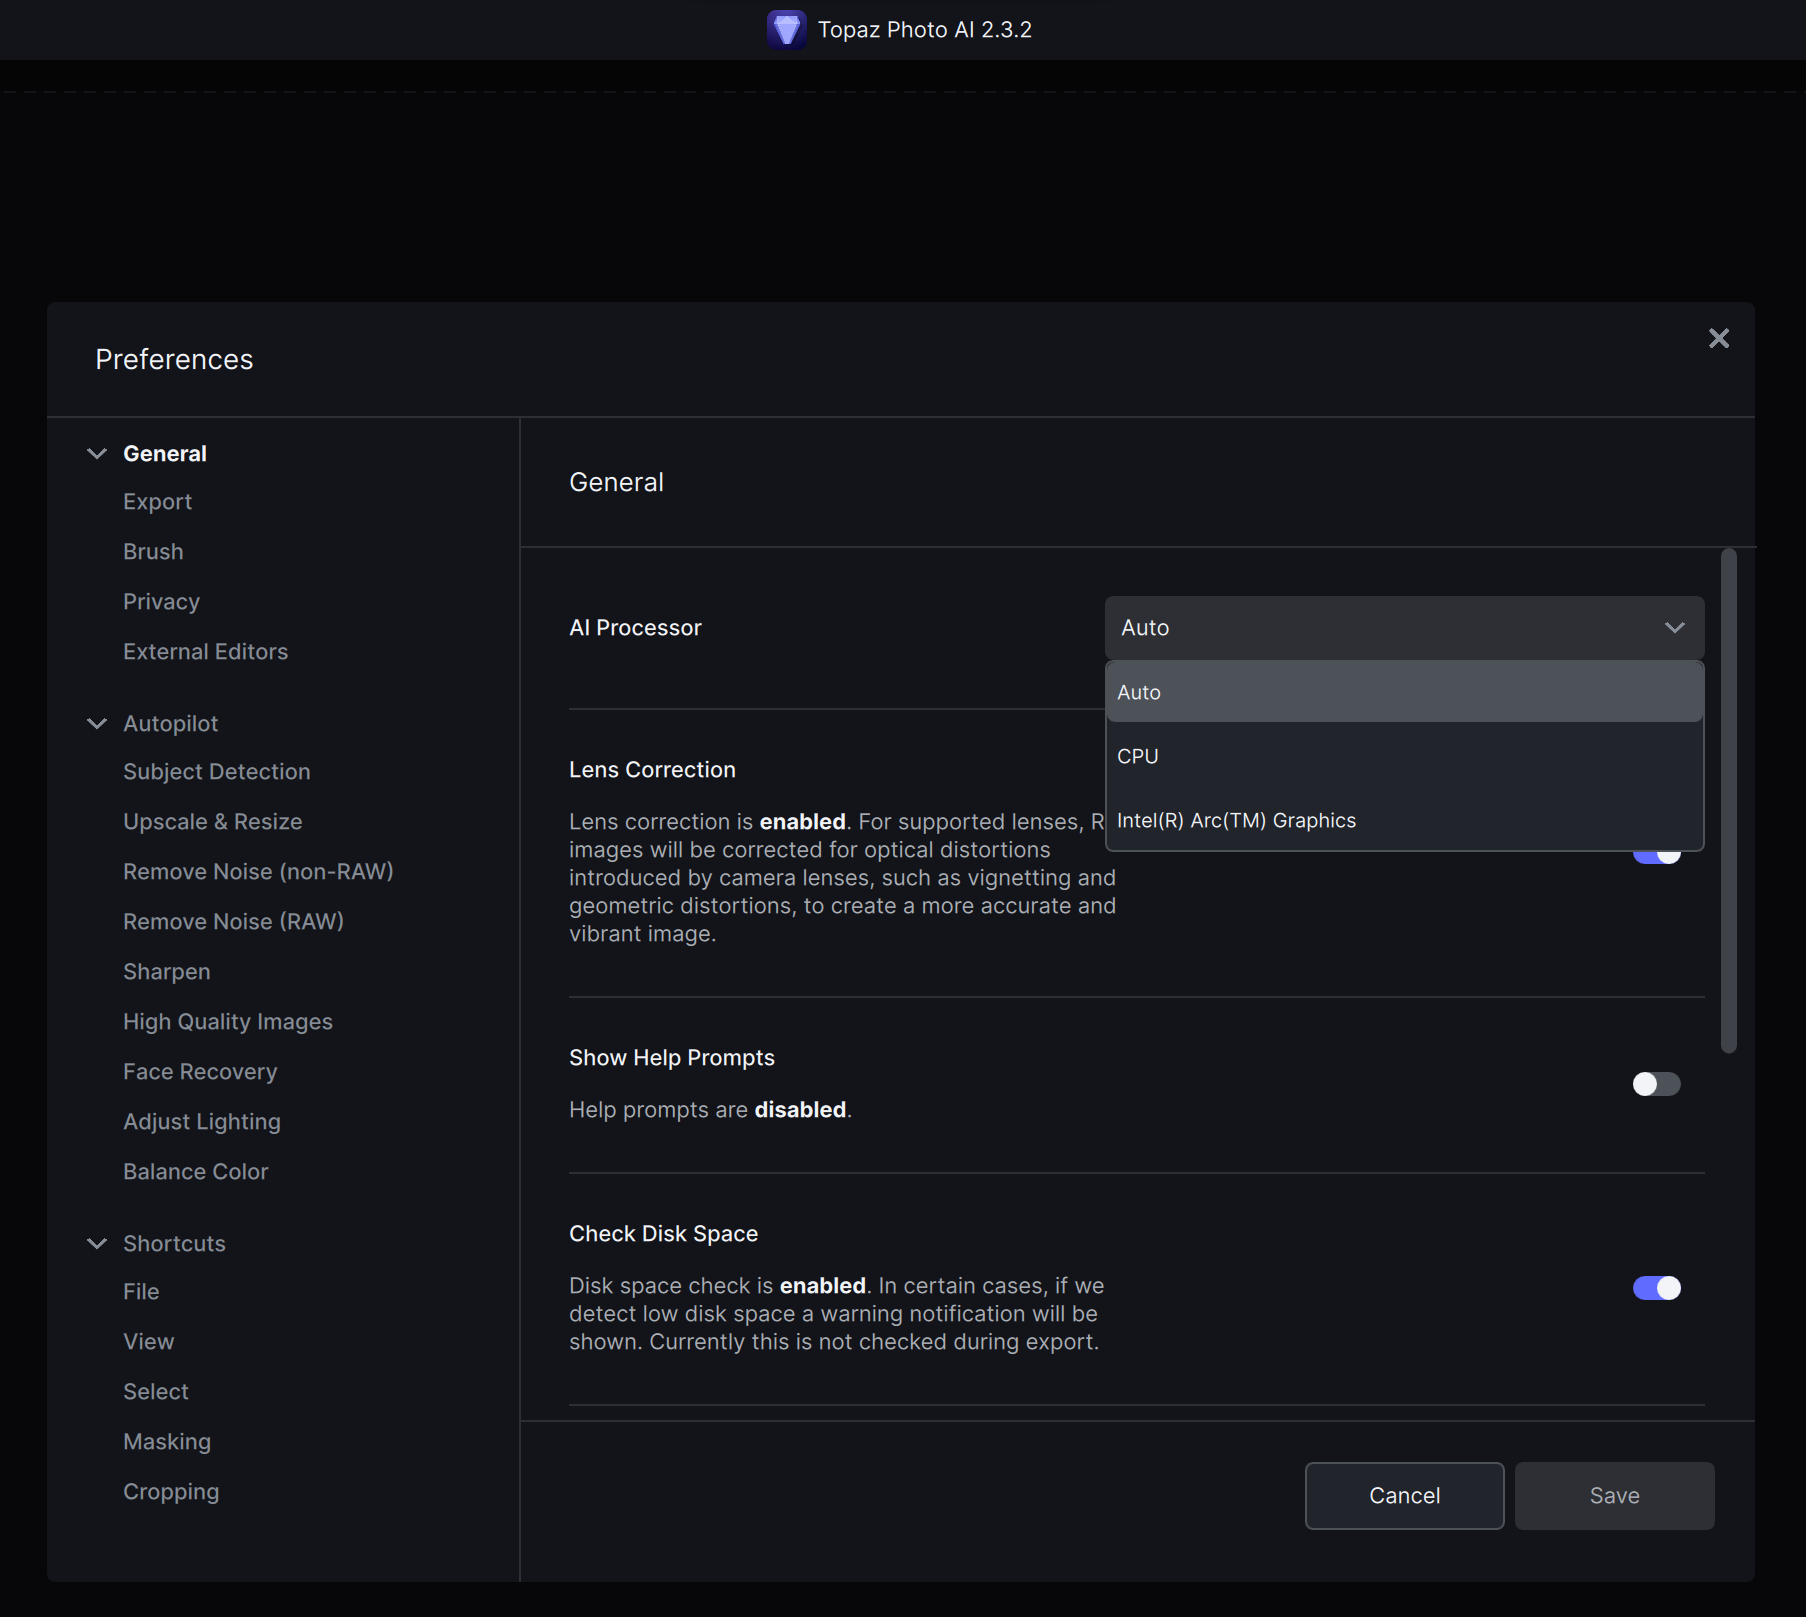The height and width of the screenshot is (1617, 1806).
Task: Open Sharpen autopilot settings
Action: [x=166, y=972]
